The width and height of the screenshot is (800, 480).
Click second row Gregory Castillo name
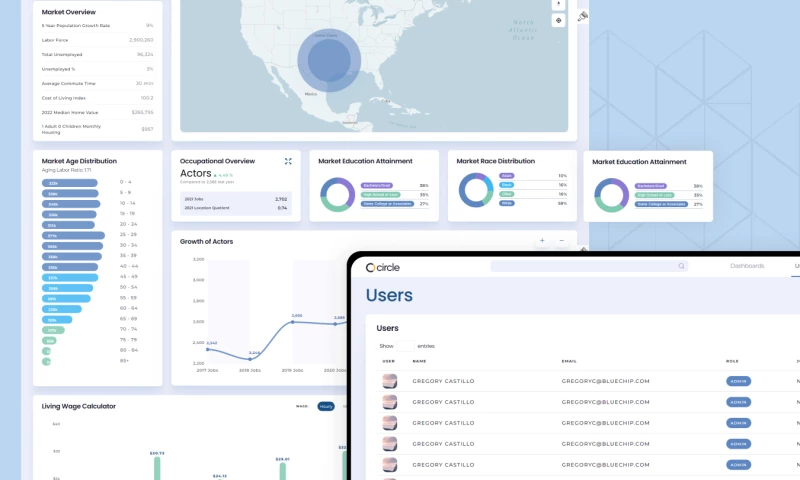click(443, 402)
